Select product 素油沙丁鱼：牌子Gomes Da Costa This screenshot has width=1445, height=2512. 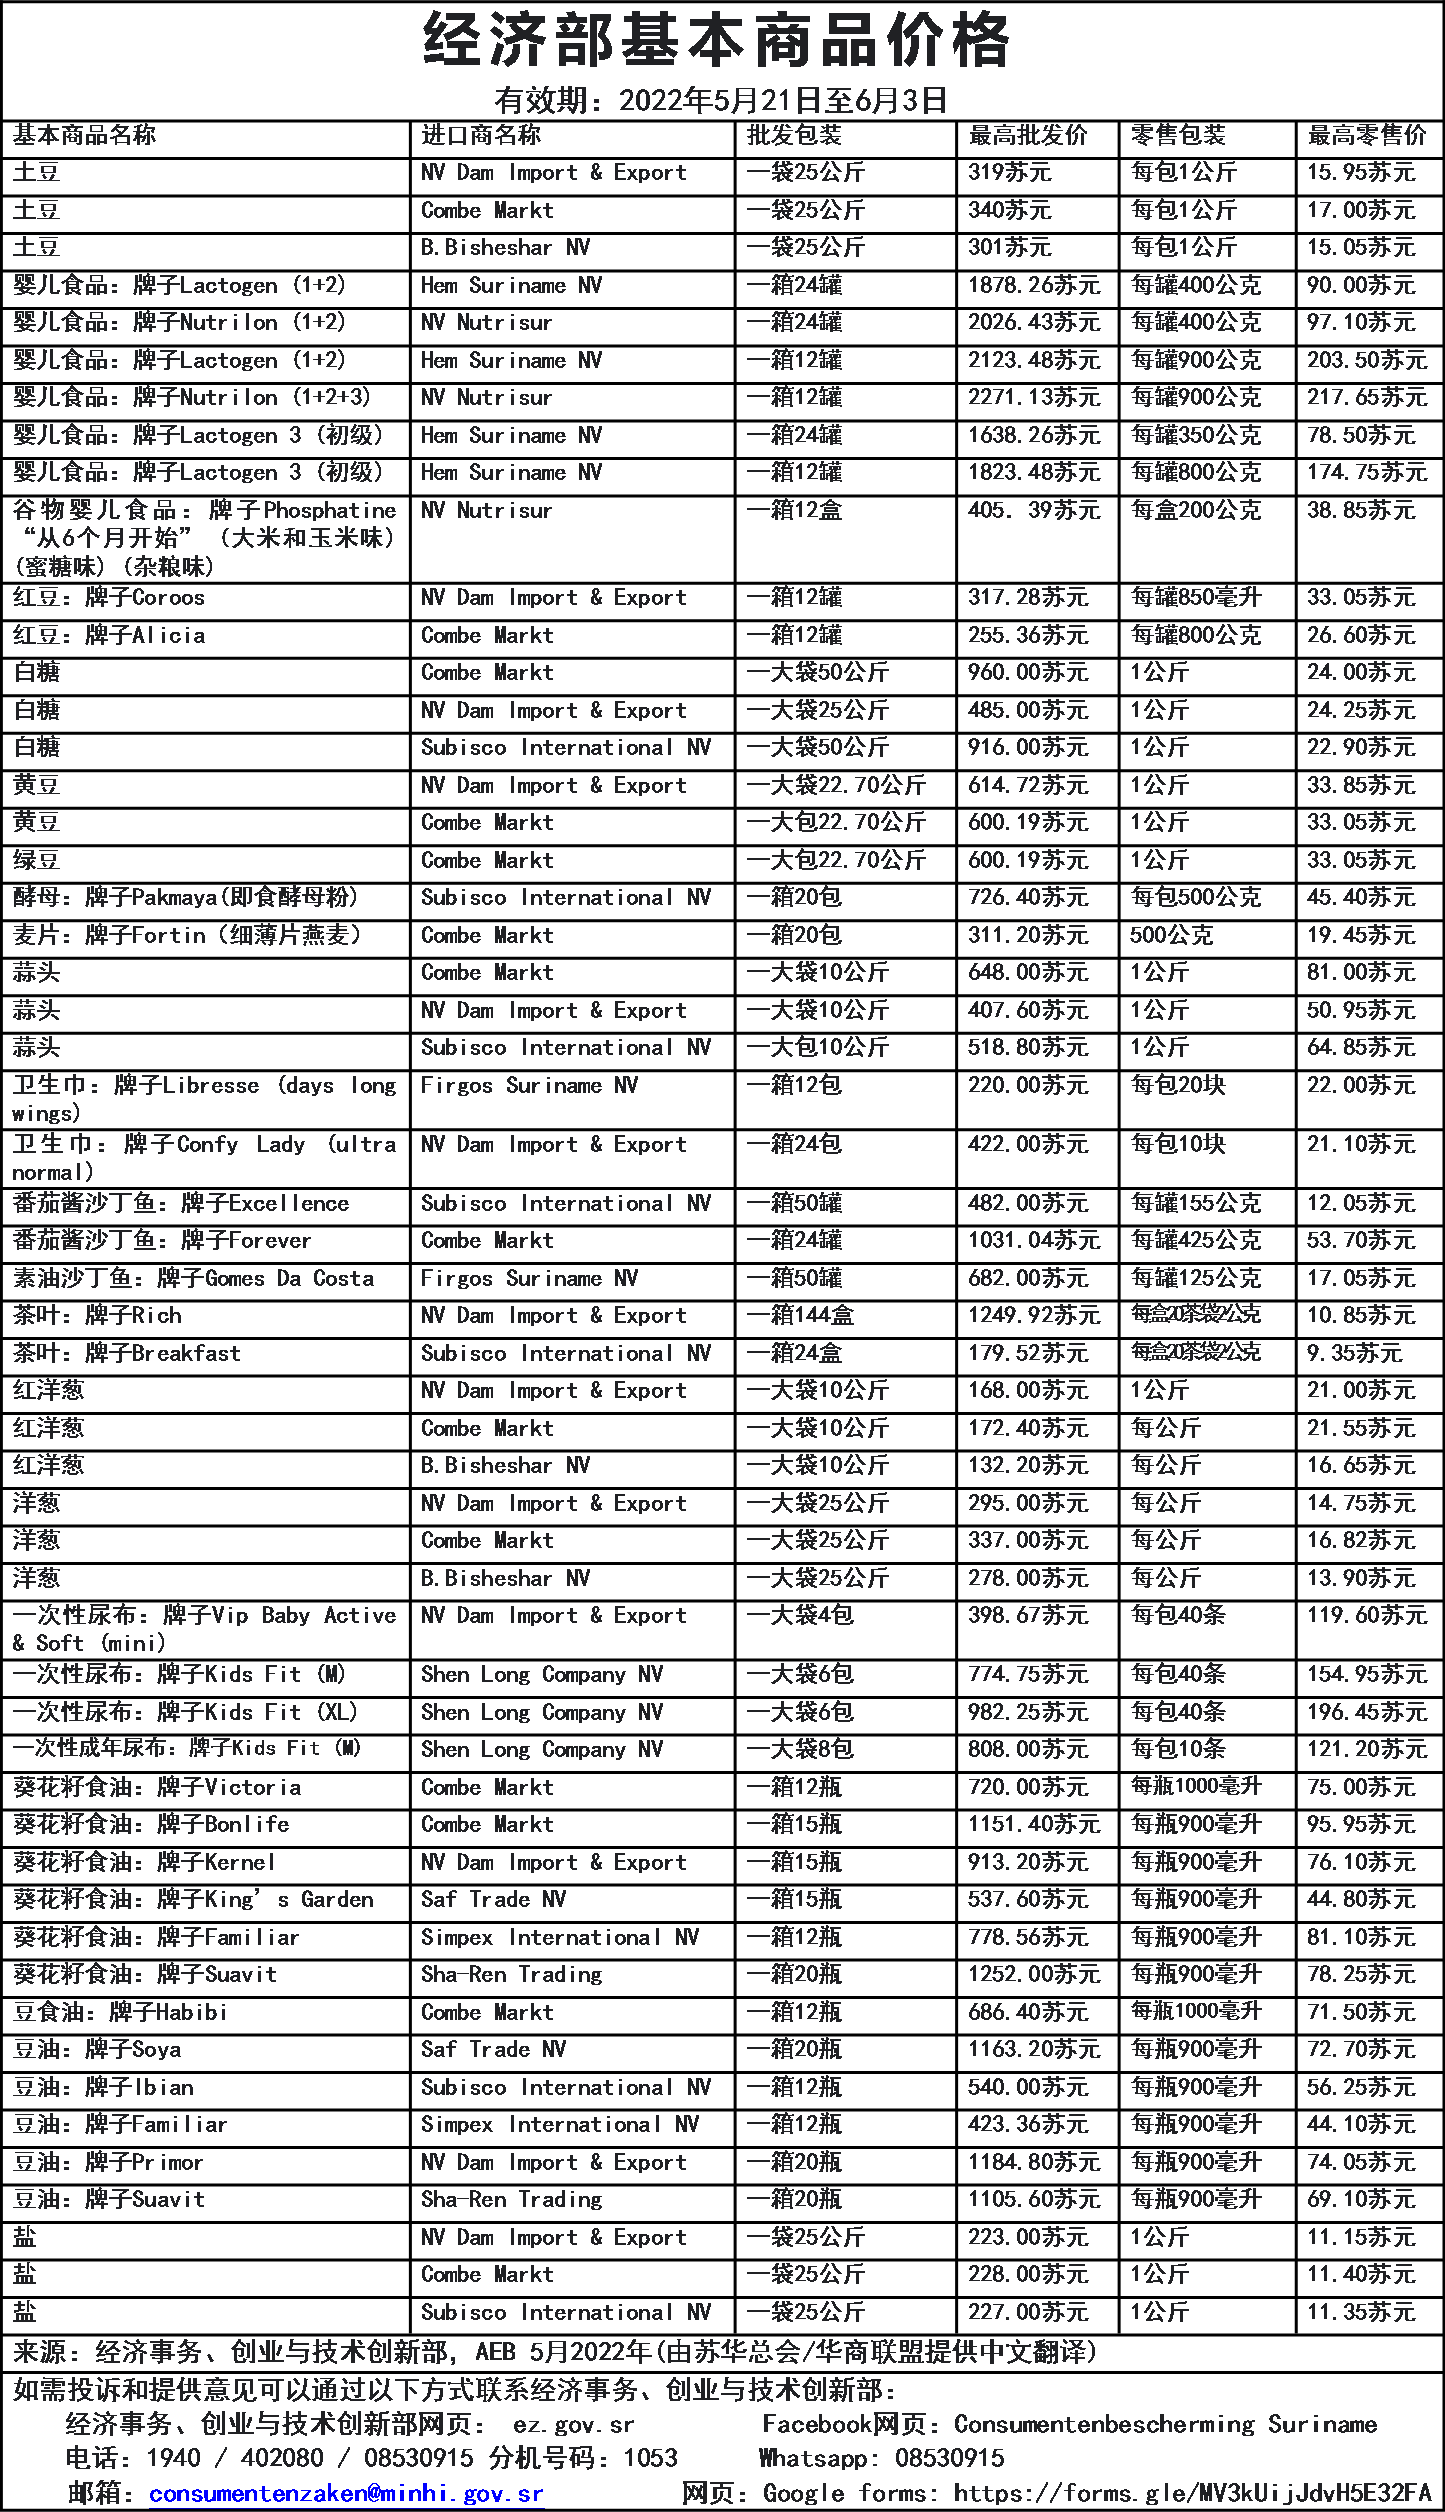[193, 1278]
